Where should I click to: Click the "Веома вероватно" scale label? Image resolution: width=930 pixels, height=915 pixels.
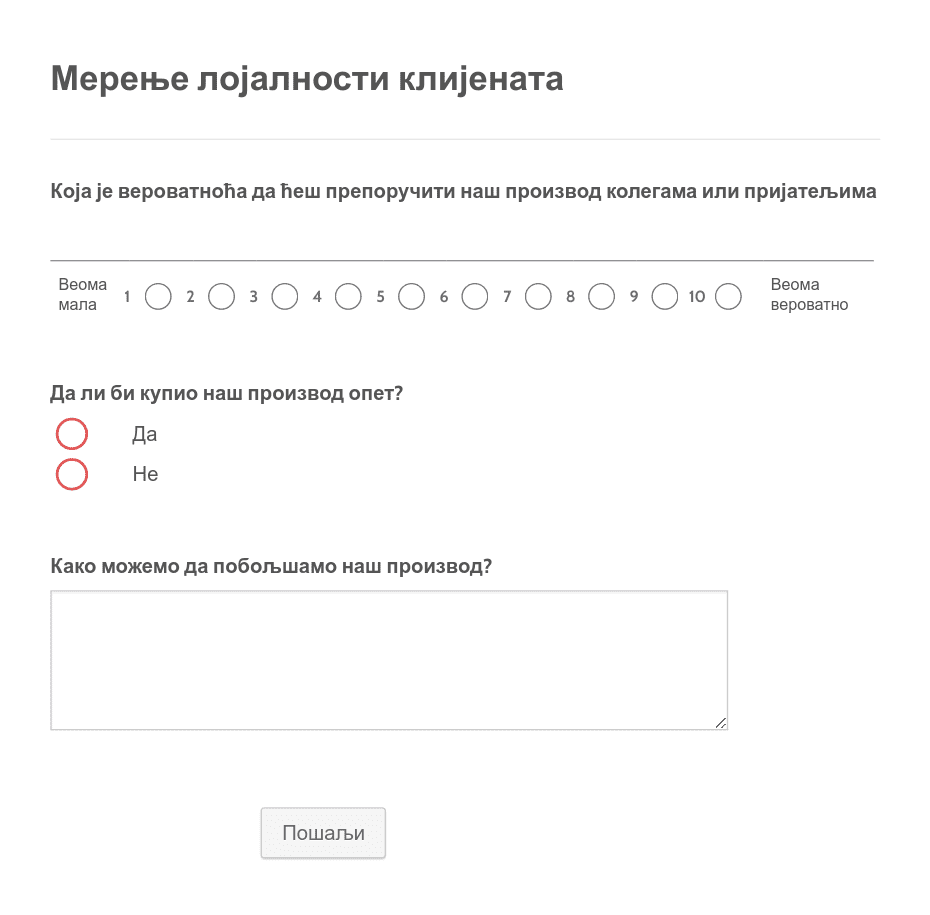[x=809, y=295]
